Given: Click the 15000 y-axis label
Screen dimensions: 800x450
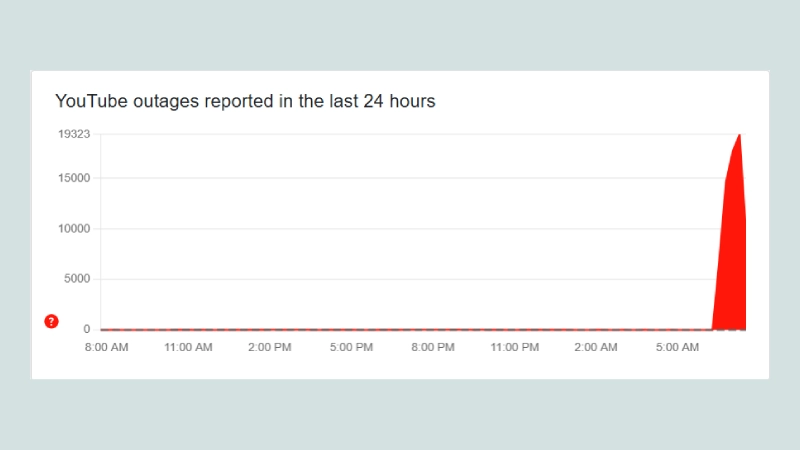Looking at the screenshot, I should point(74,178).
